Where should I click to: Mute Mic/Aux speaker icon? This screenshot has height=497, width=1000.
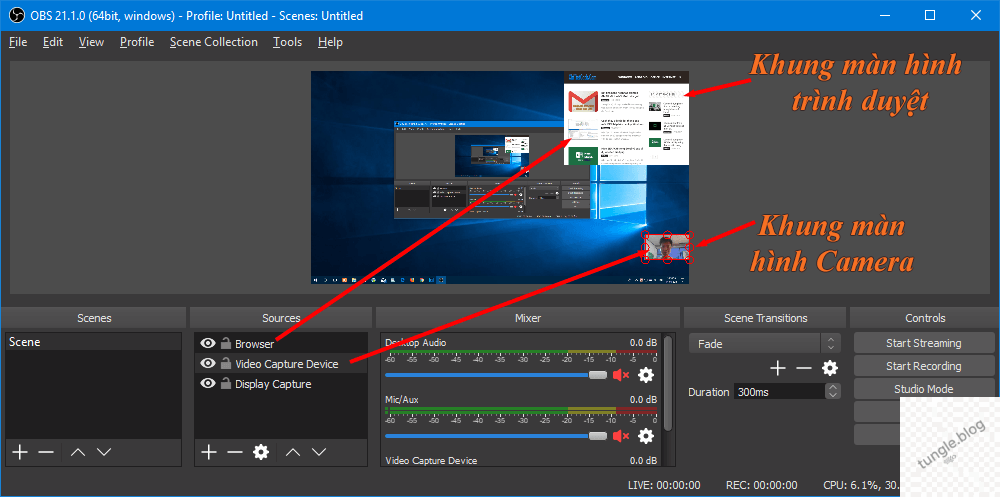[x=621, y=436]
